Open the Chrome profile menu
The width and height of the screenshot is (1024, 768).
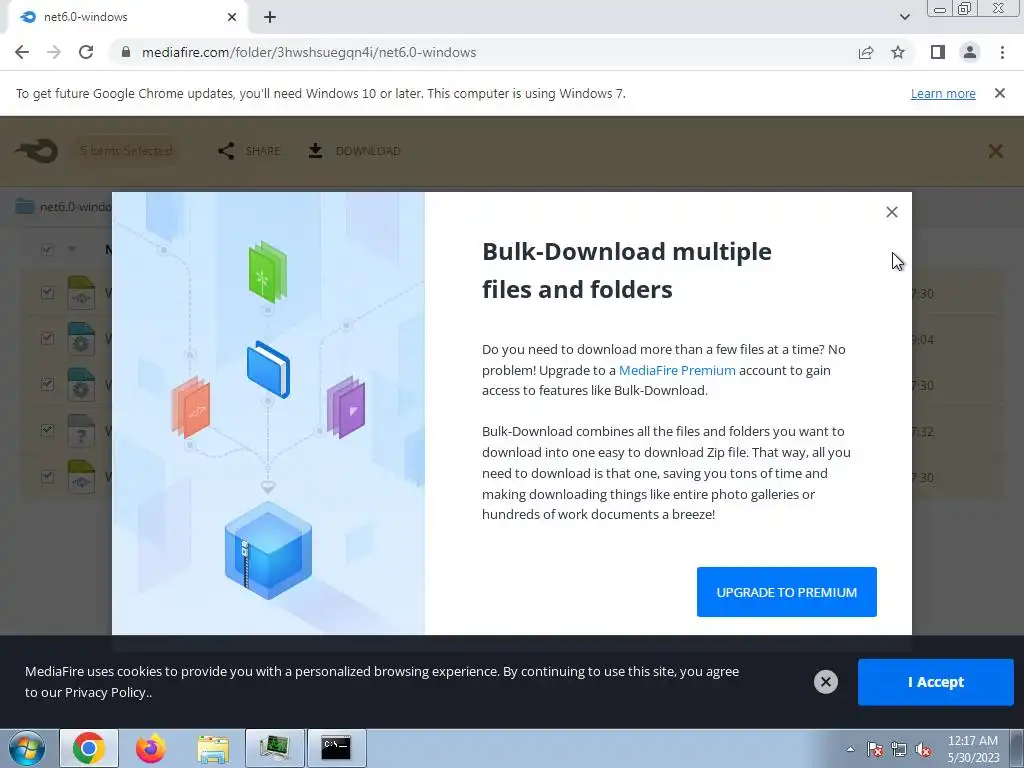[970, 52]
